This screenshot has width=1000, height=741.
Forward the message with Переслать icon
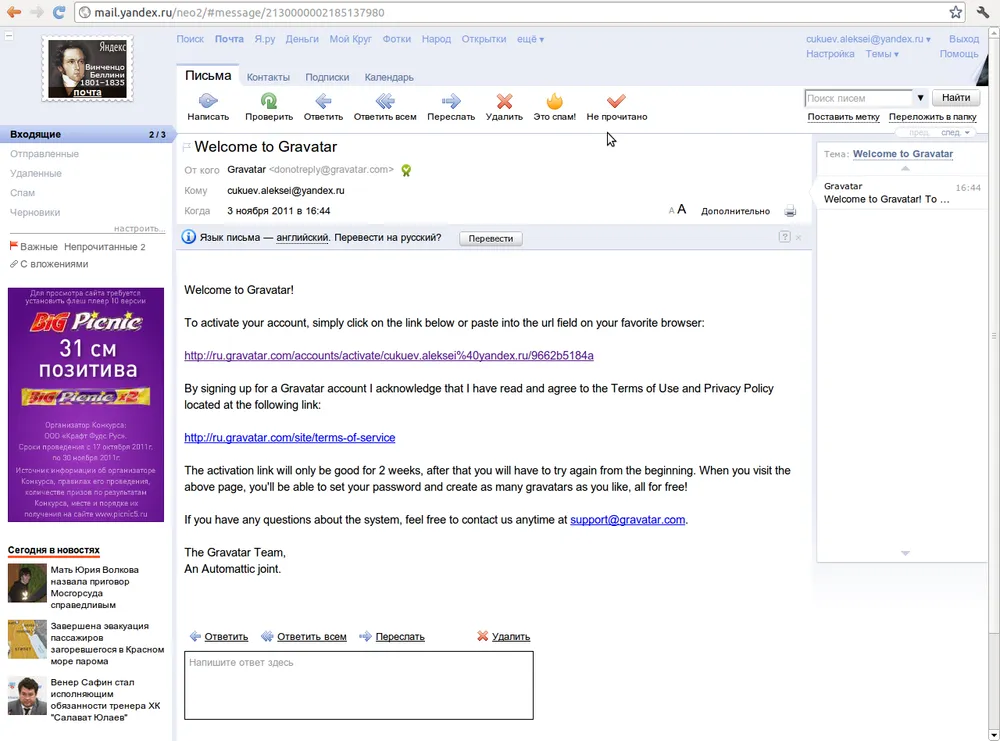click(x=451, y=101)
